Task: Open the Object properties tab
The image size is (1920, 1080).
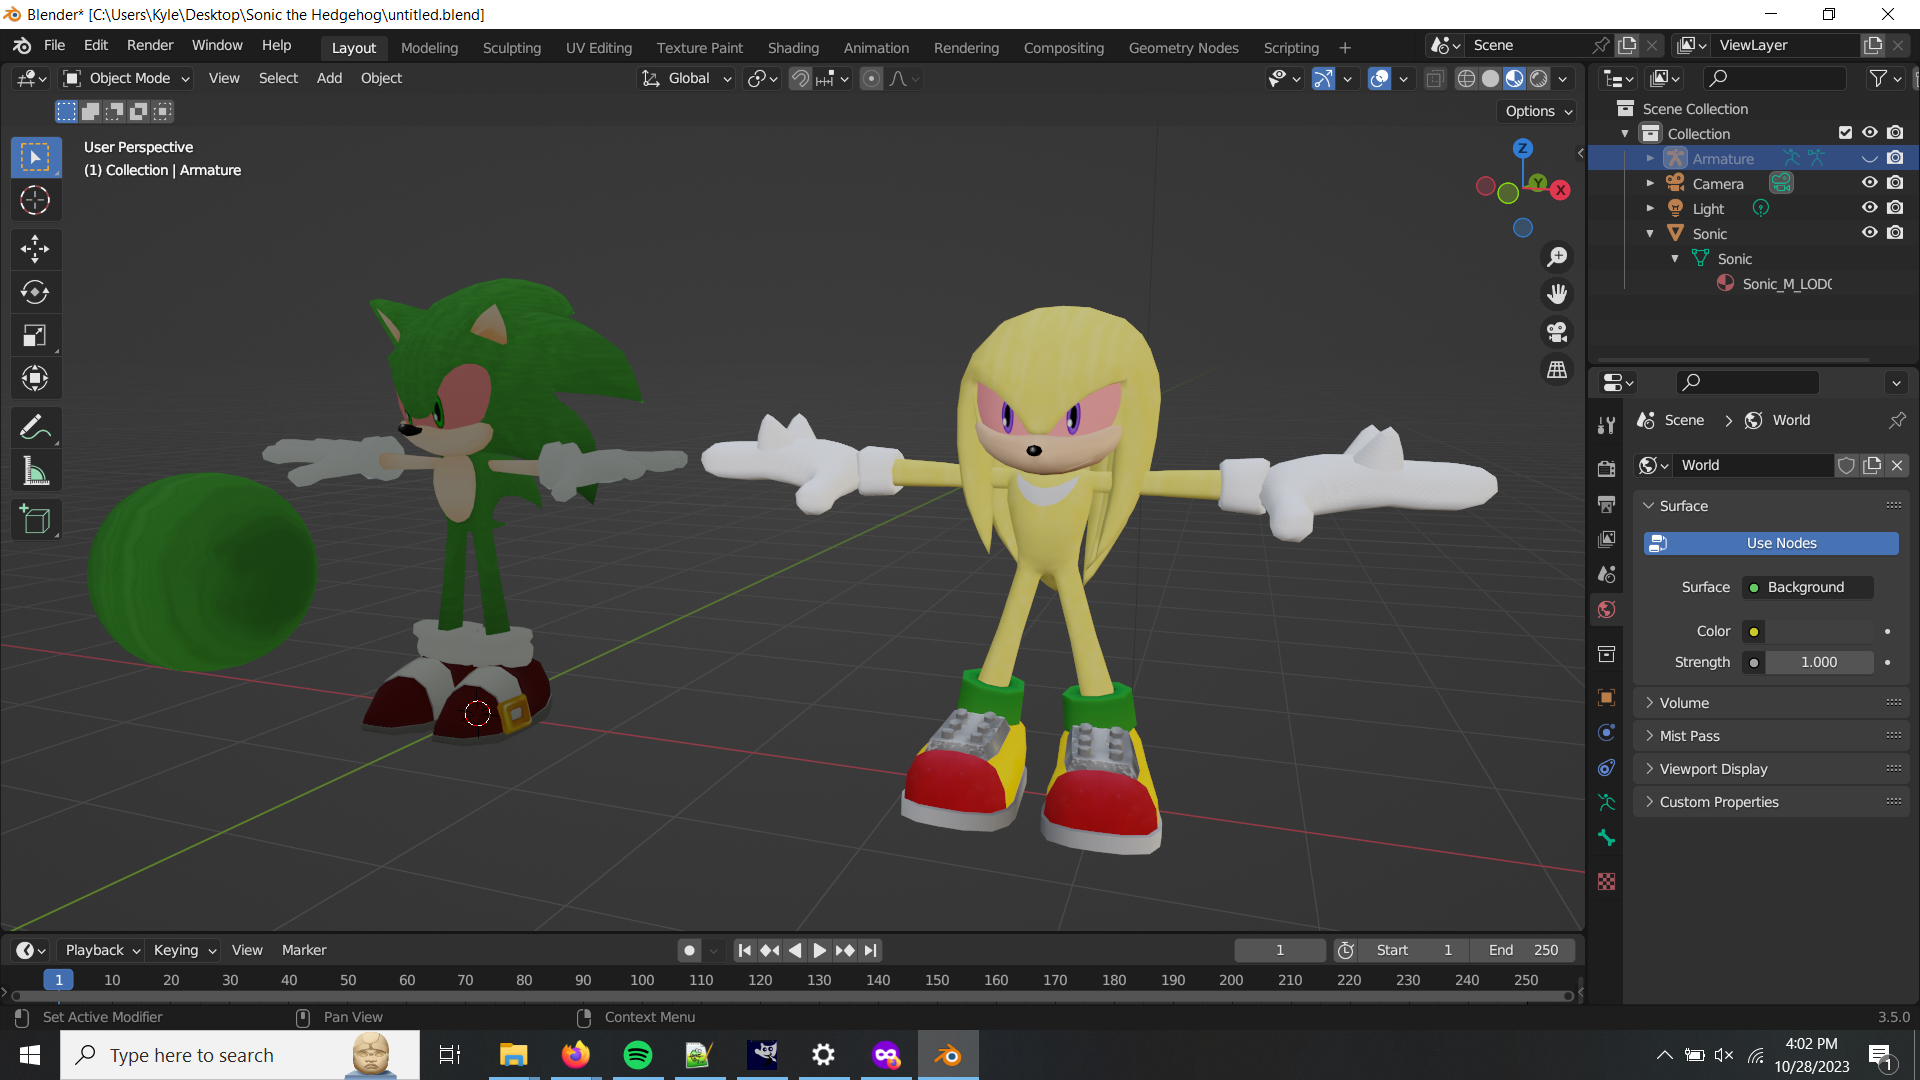Action: click(1606, 698)
